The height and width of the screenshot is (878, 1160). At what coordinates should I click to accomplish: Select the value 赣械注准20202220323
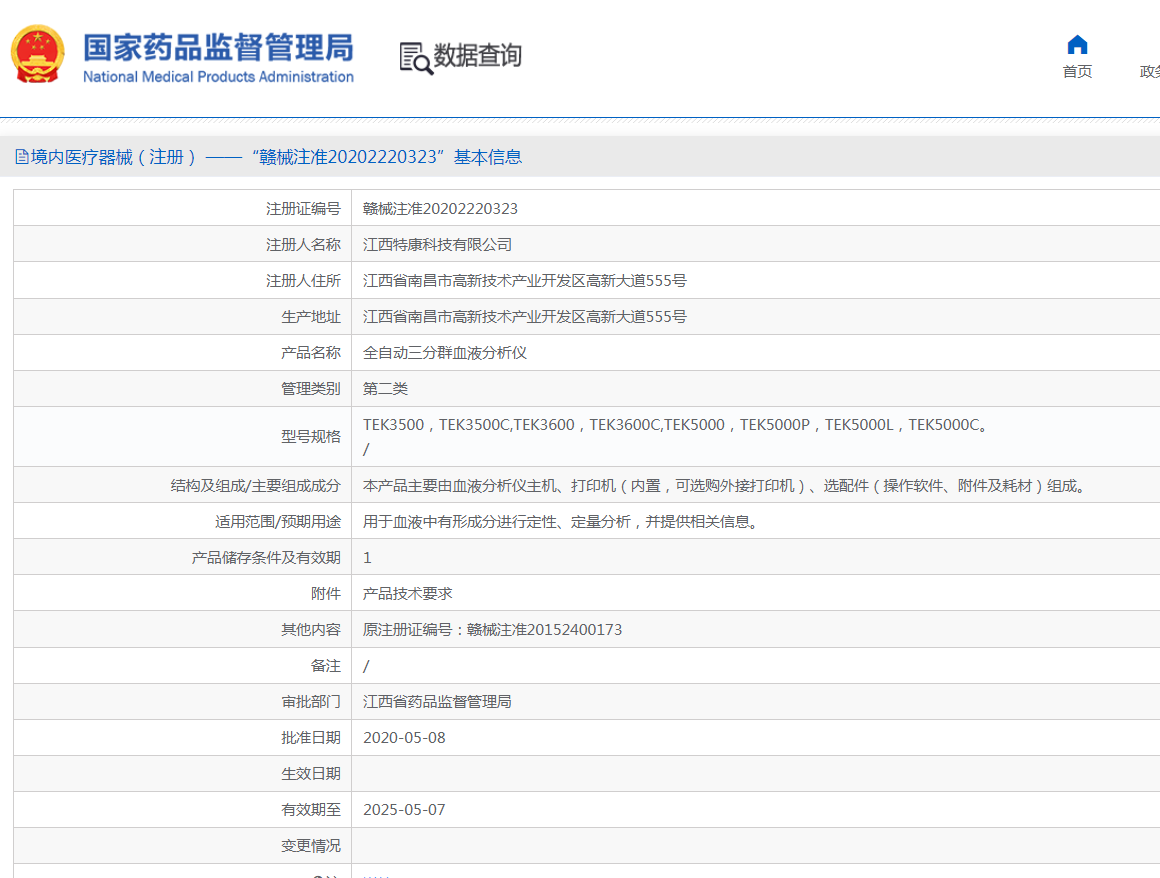(440, 209)
